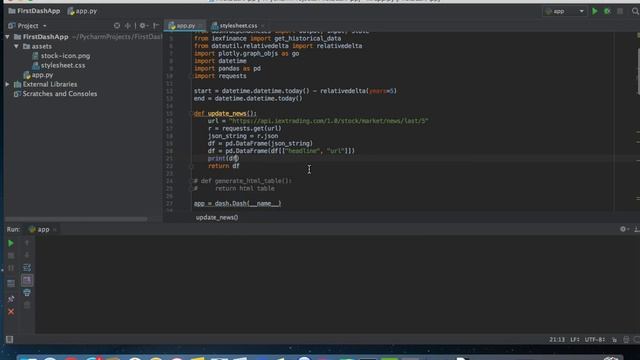Open Run panel gear settings
Screen dimensions: 640x360
[623, 229]
